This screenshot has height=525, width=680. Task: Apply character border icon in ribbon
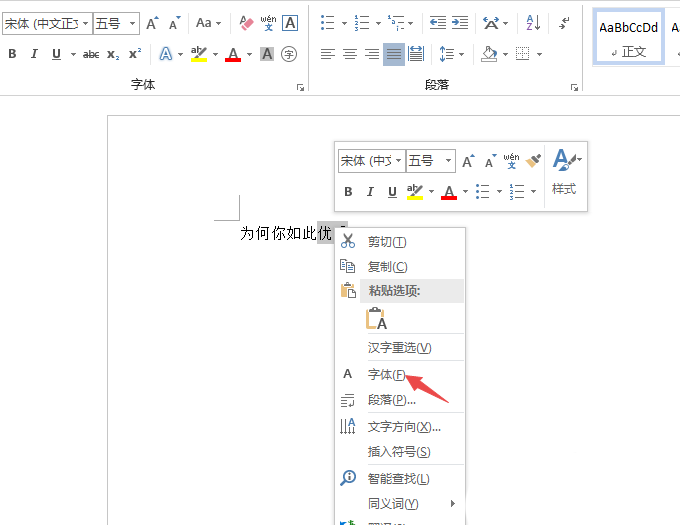coord(290,23)
